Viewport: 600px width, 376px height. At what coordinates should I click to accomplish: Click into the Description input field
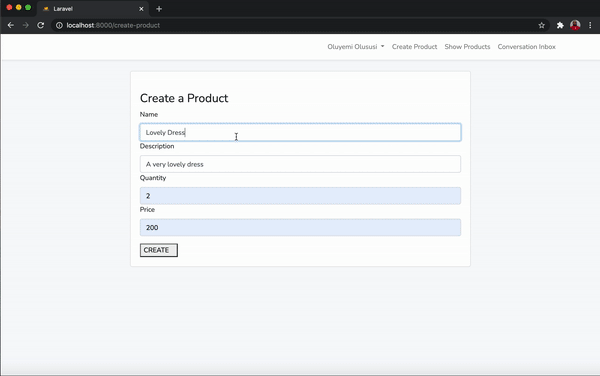click(x=300, y=164)
